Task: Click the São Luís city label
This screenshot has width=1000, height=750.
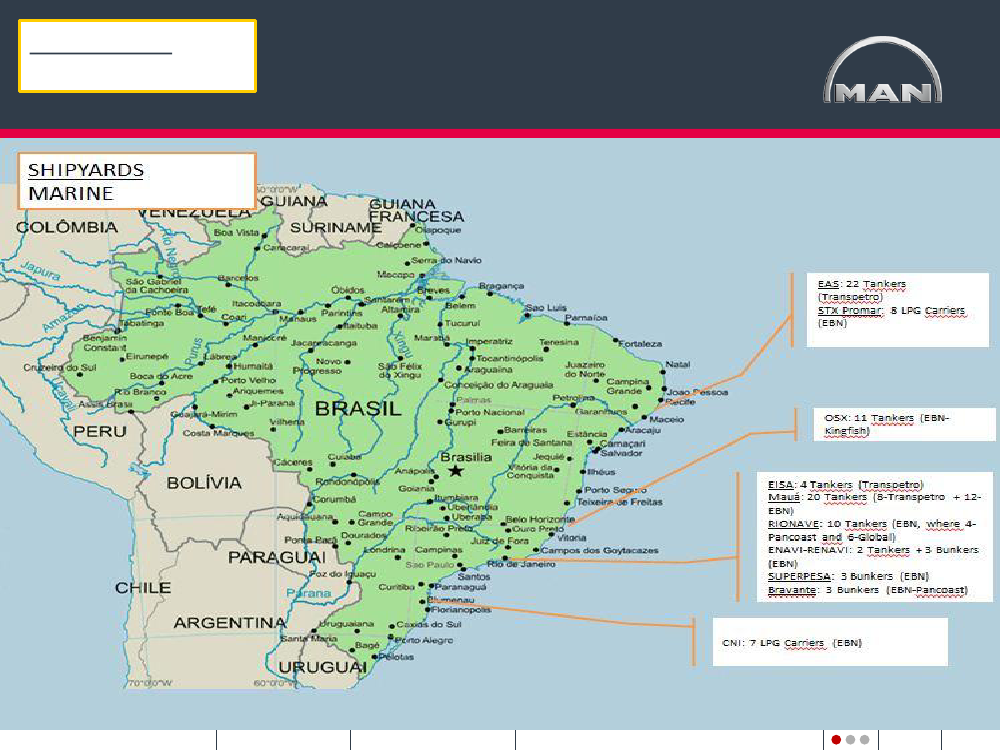Action: [x=546, y=308]
